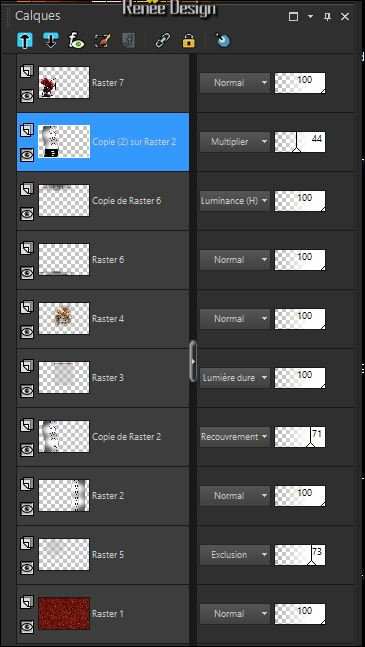
Task: Click the layer type icon of Raster 7
Action: (x=27, y=71)
